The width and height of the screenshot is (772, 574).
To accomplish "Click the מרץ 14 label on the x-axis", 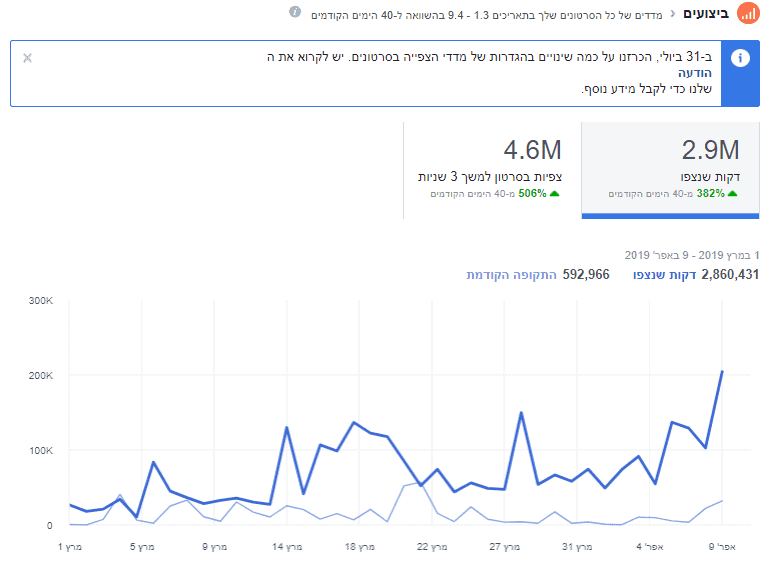I will click(x=286, y=547).
